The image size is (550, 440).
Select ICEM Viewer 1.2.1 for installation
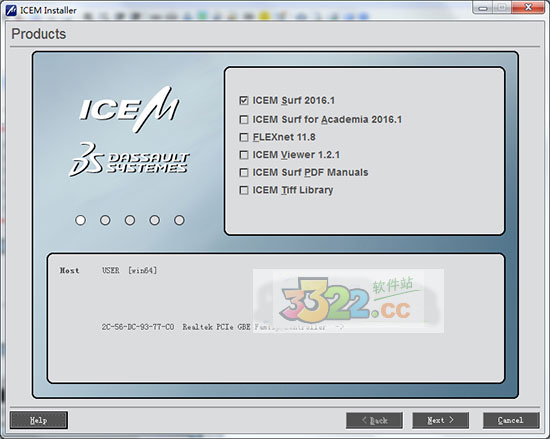point(243,155)
